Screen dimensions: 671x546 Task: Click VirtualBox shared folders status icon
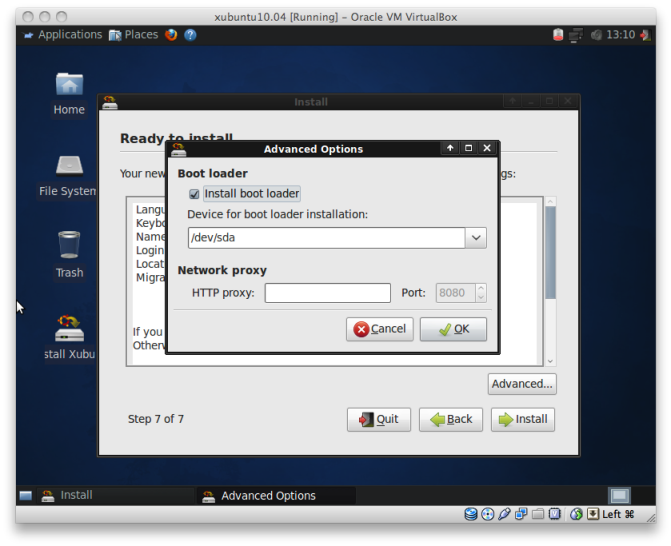coord(538,514)
